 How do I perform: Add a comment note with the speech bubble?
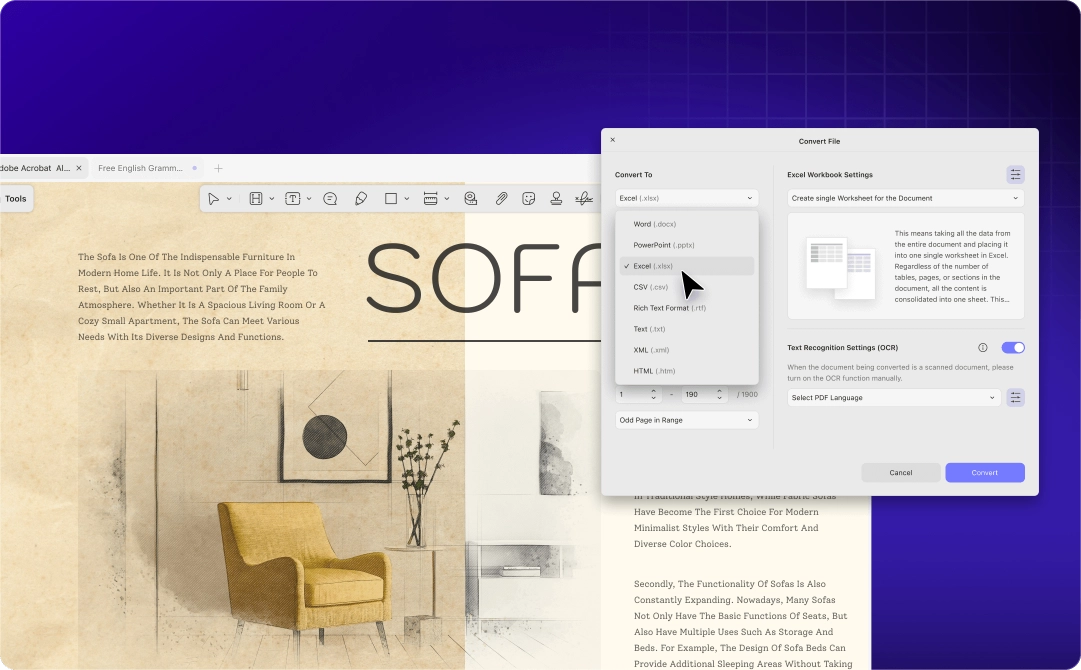pyautogui.click(x=330, y=199)
